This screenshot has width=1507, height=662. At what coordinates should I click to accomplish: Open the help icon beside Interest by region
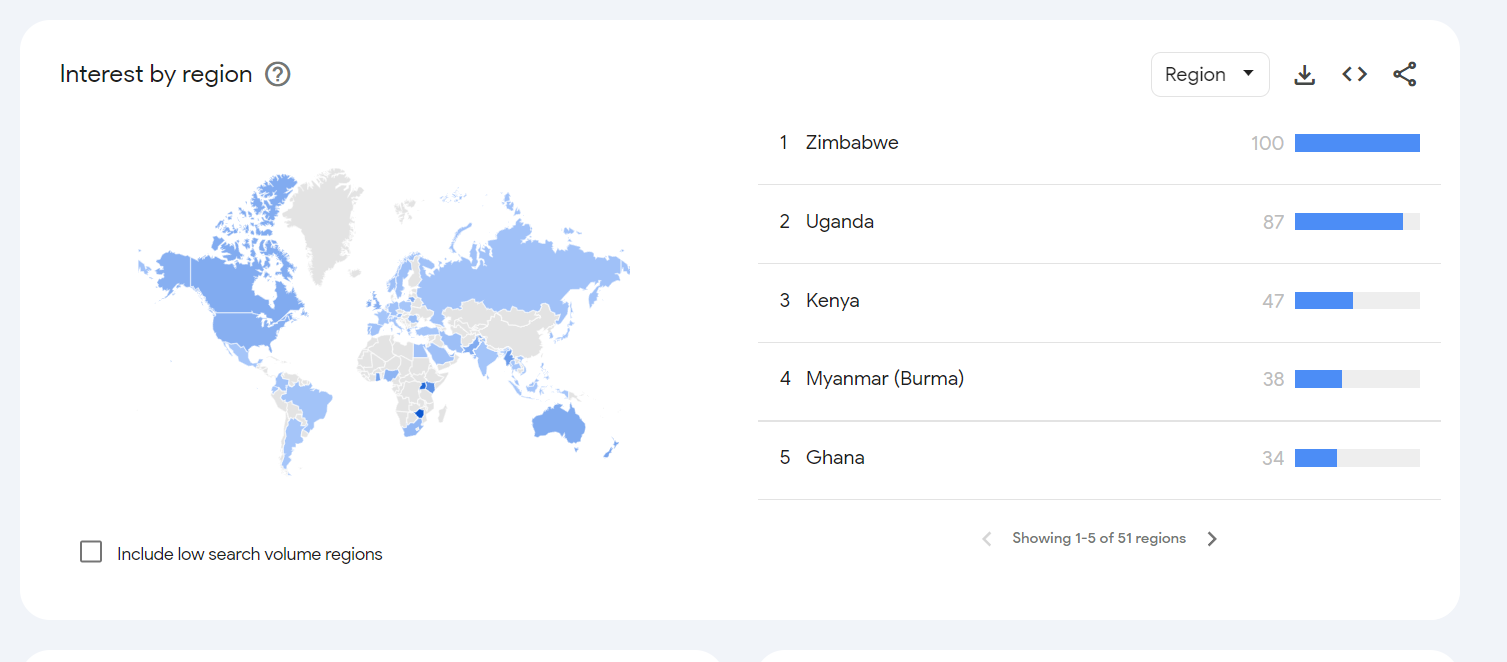(277, 74)
